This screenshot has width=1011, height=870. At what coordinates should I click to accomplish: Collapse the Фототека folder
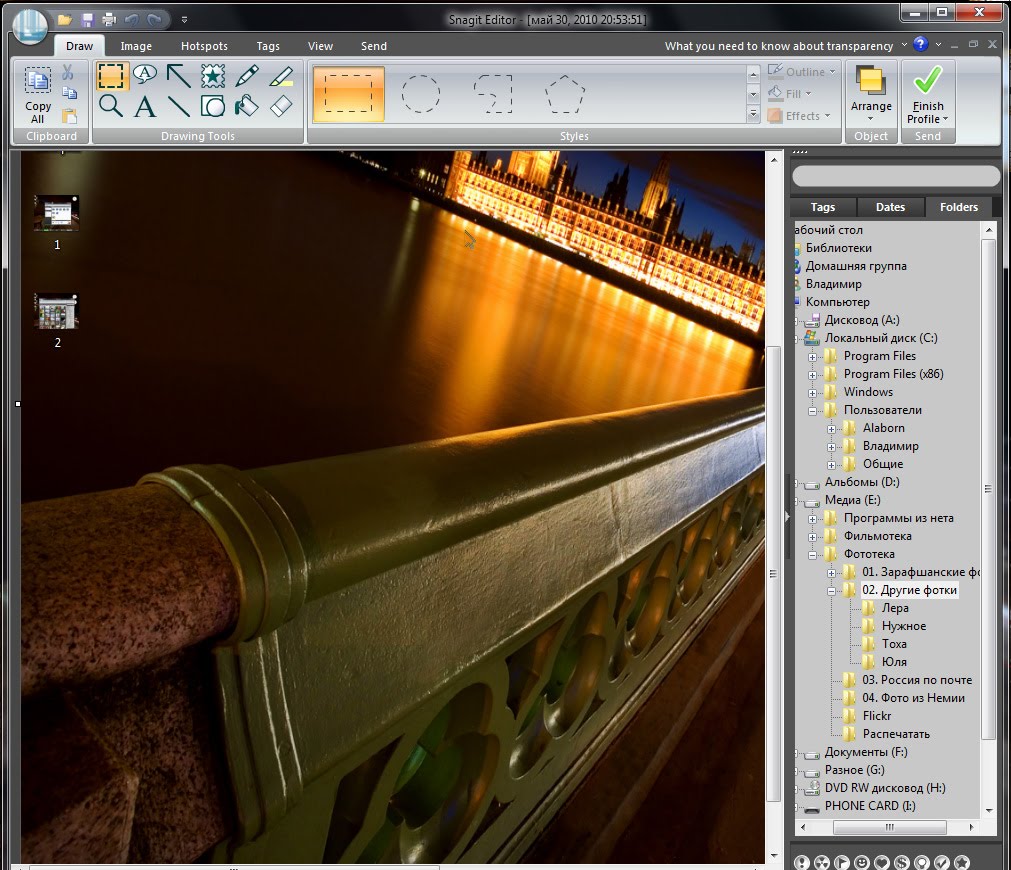(x=813, y=554)
